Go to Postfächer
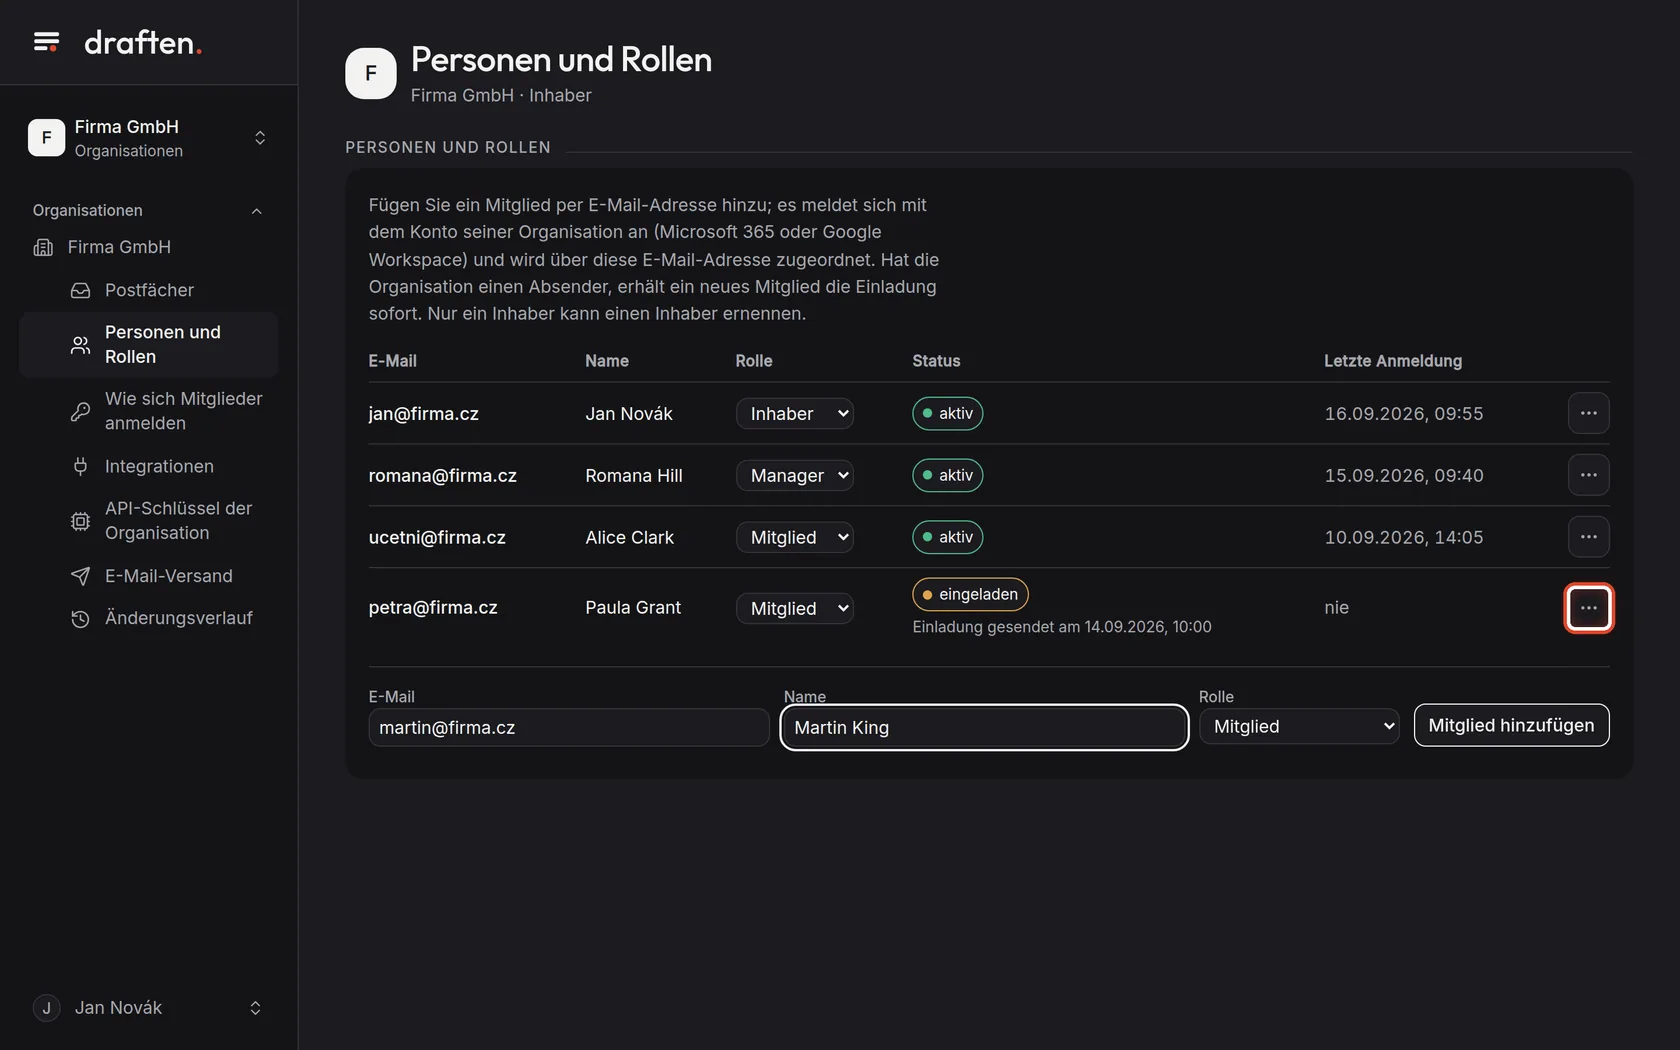1680x1050 pixels. pyautogui.click(x=149, y=290)
